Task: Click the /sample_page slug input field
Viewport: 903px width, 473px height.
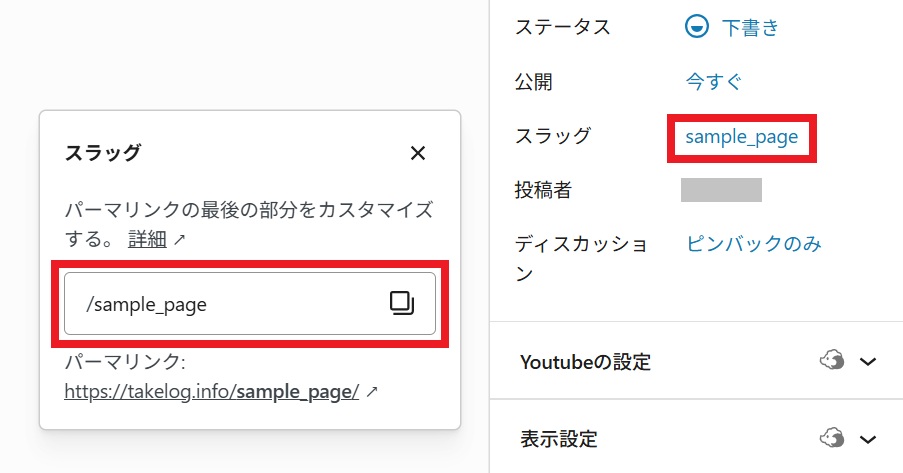Action: [250, 304]
